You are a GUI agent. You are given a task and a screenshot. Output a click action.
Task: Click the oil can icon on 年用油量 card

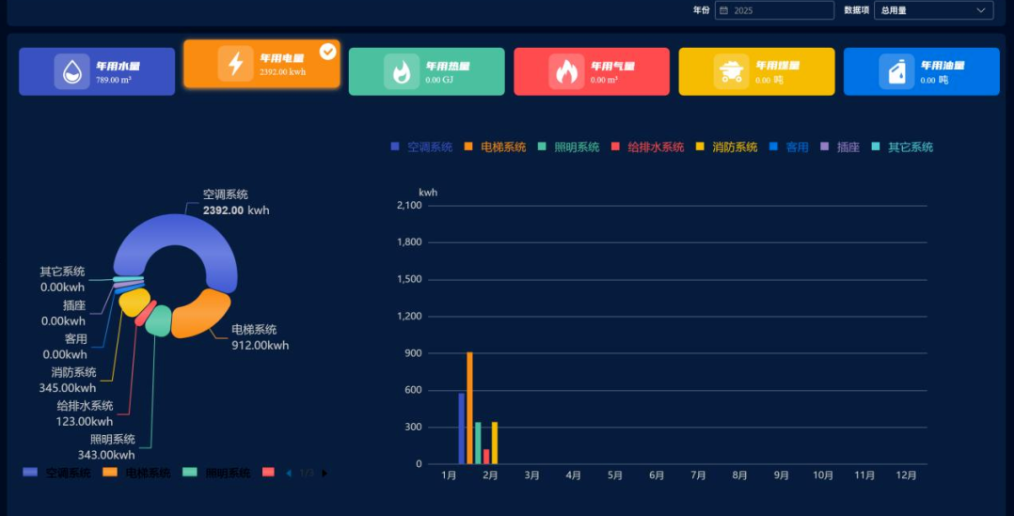pos(896,72)
